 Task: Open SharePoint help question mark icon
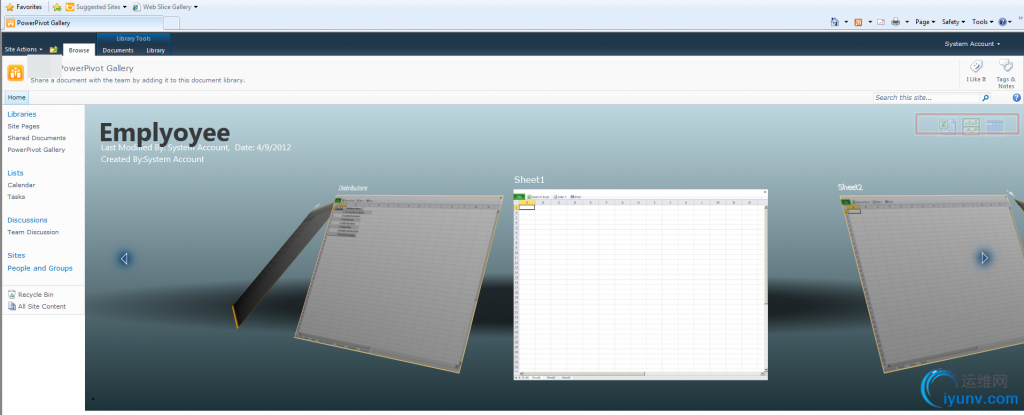[1016, 98]
